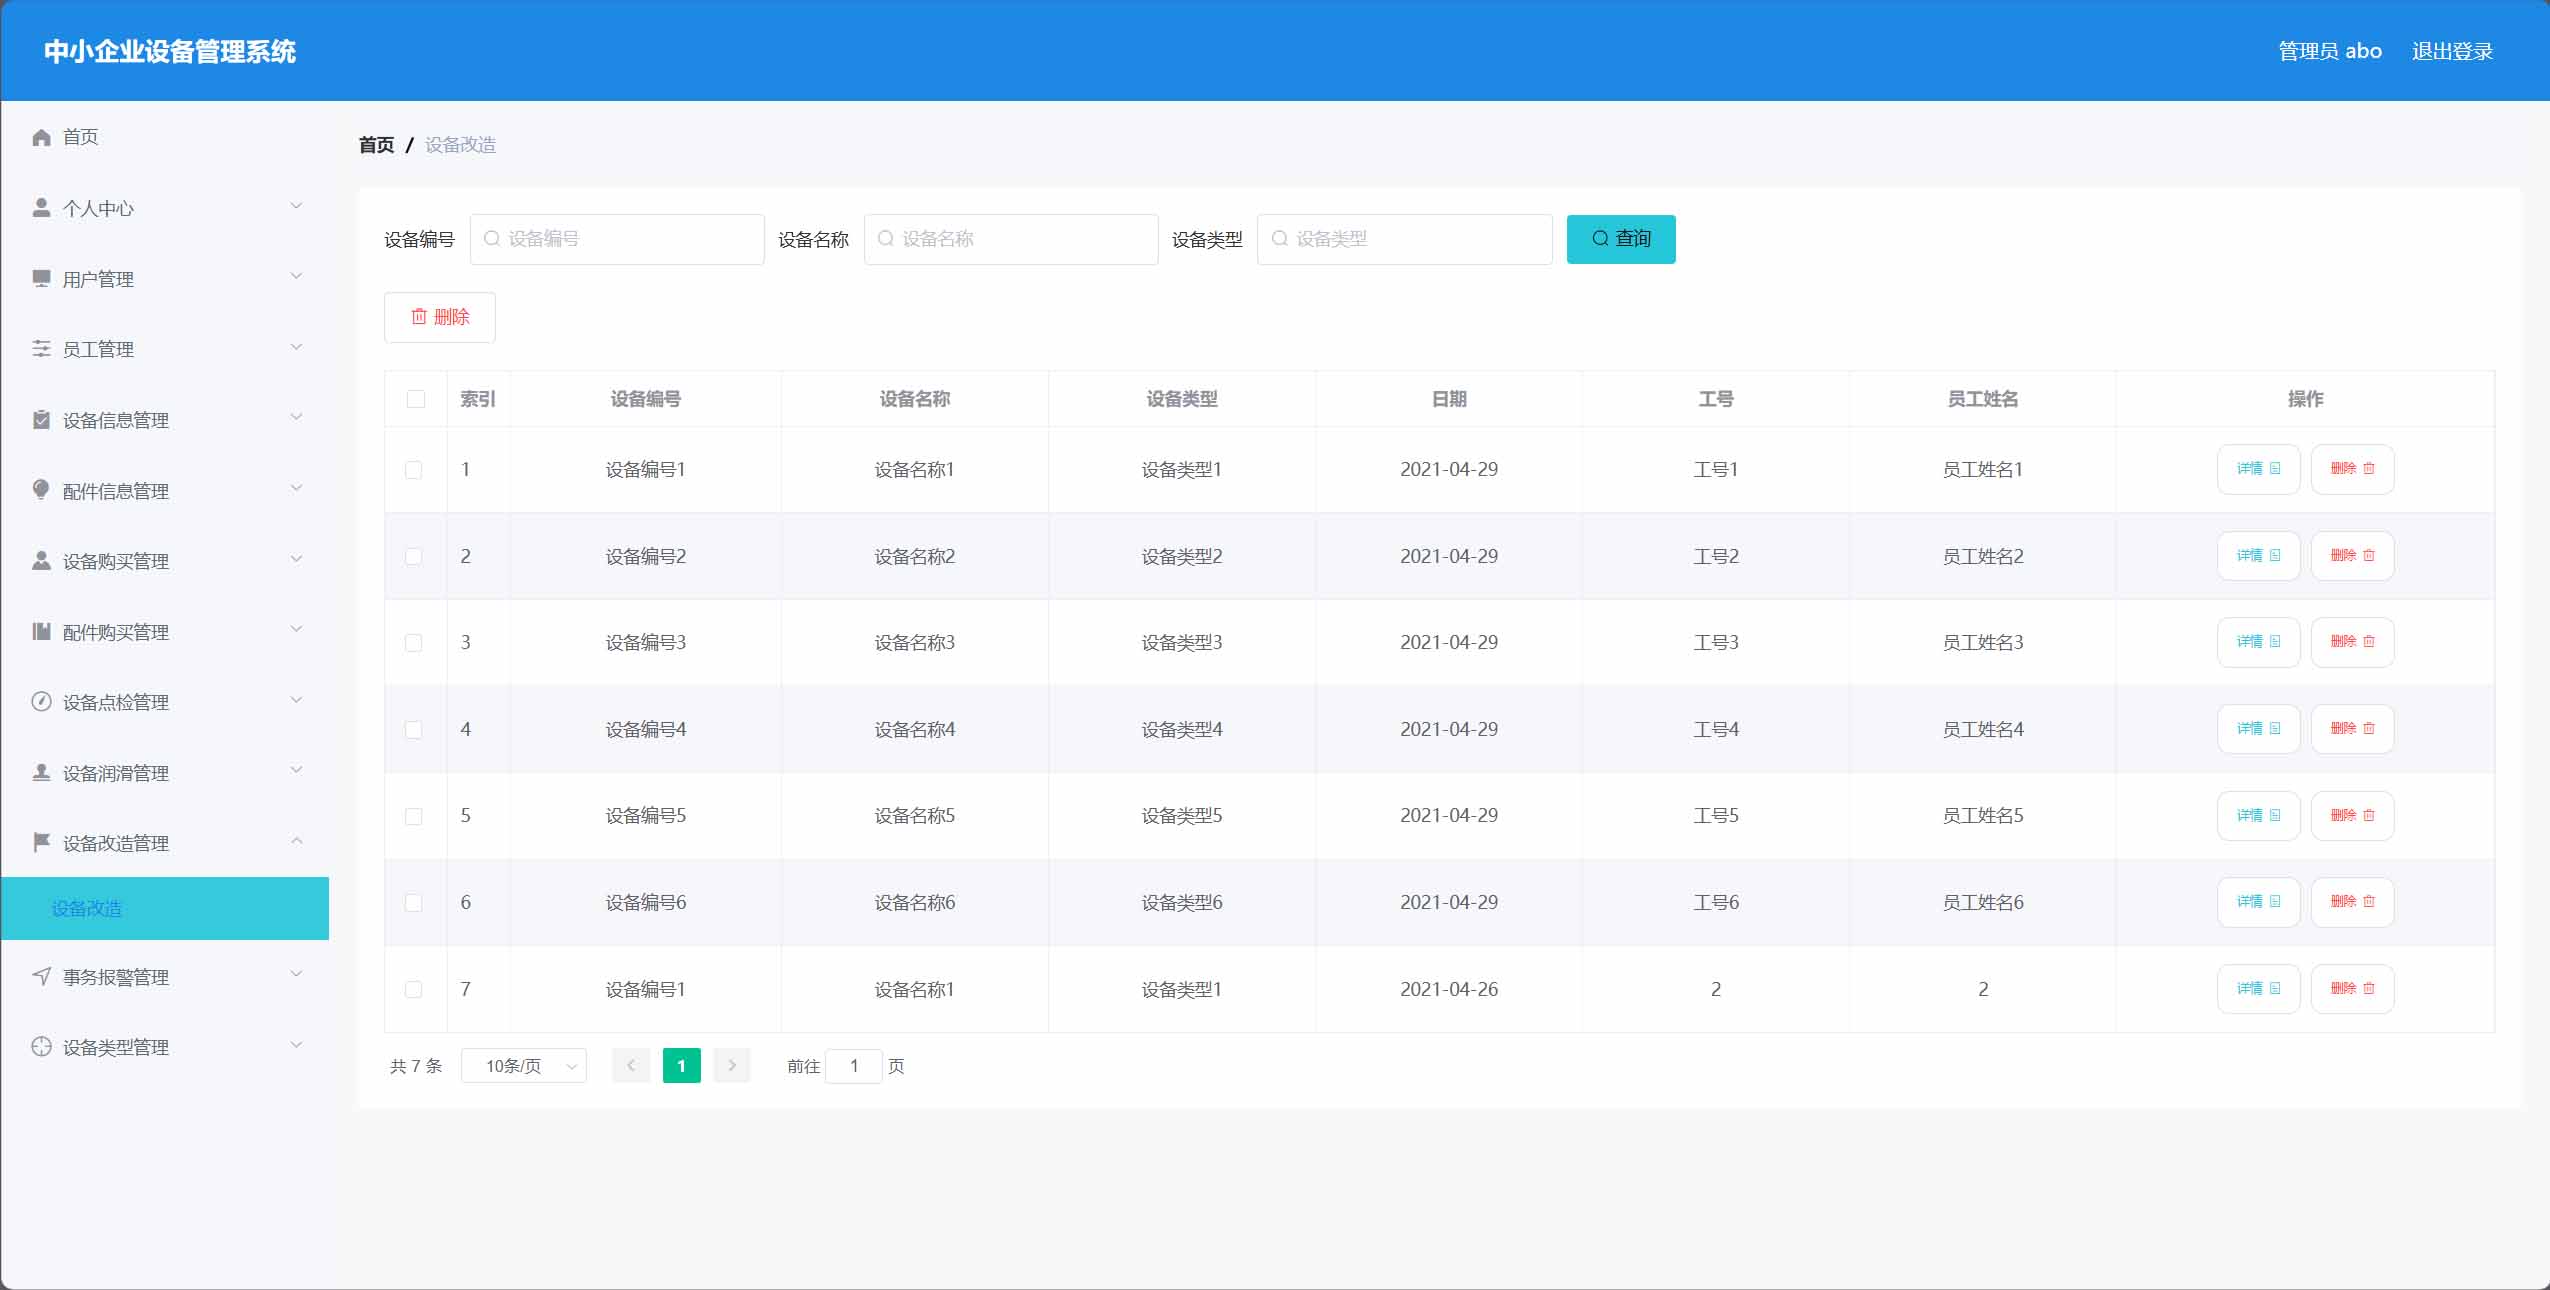2550x1290 pixels.
Task: Click the batch 删除 button above the table
Action: tap(440, 317)
